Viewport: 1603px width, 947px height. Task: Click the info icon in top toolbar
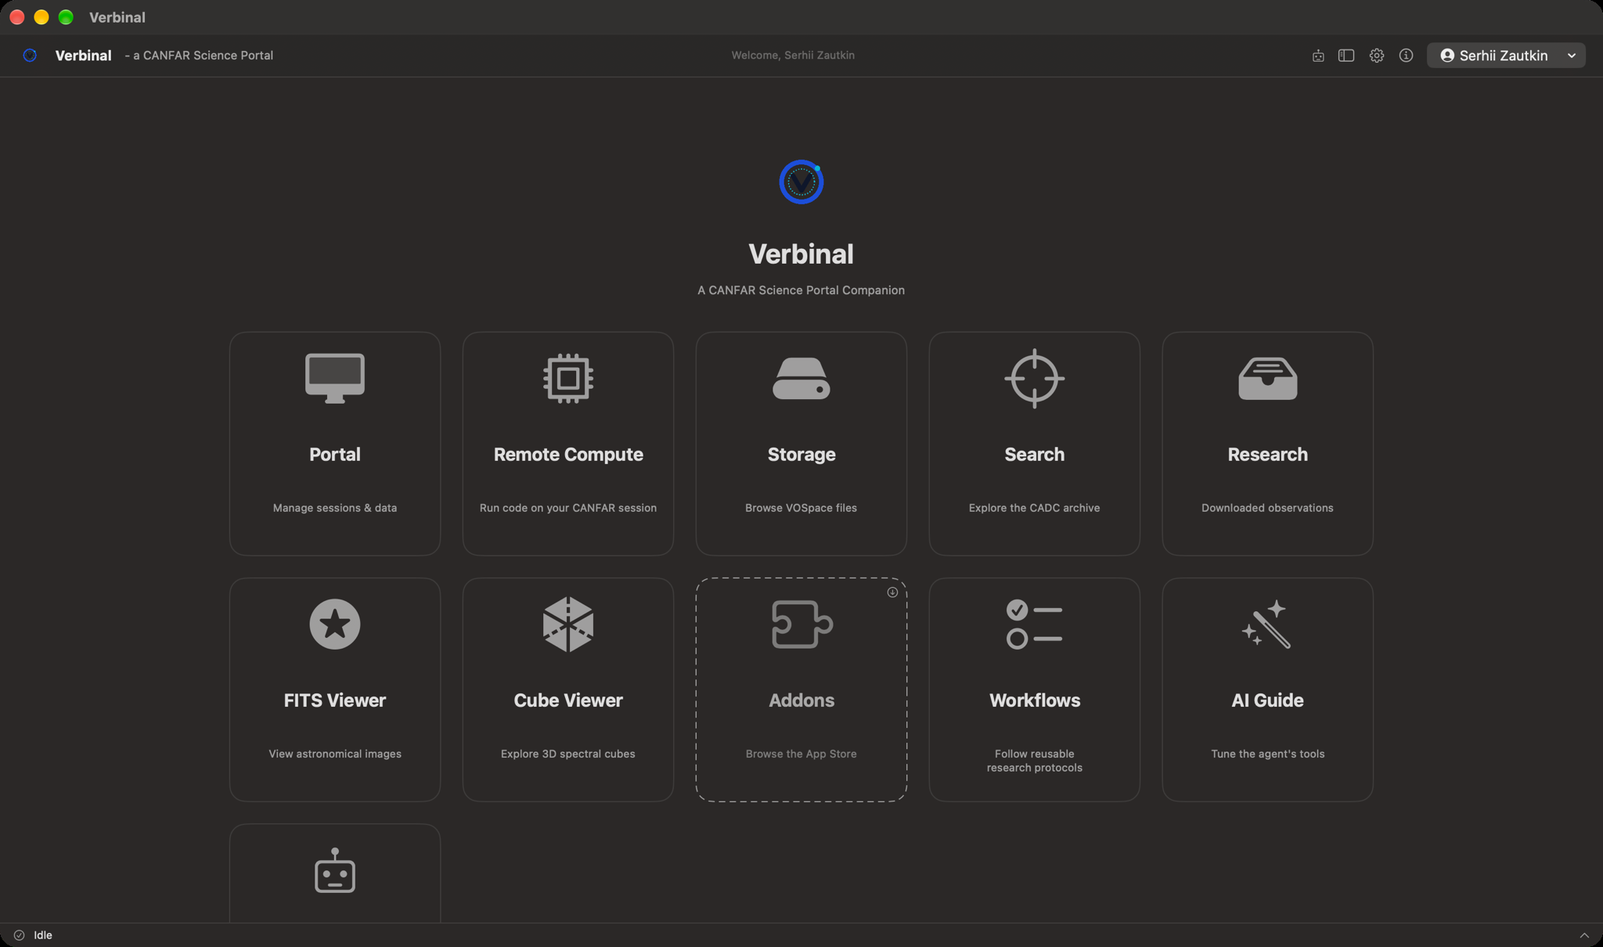pyautogui.click(x=1406, y=56)
